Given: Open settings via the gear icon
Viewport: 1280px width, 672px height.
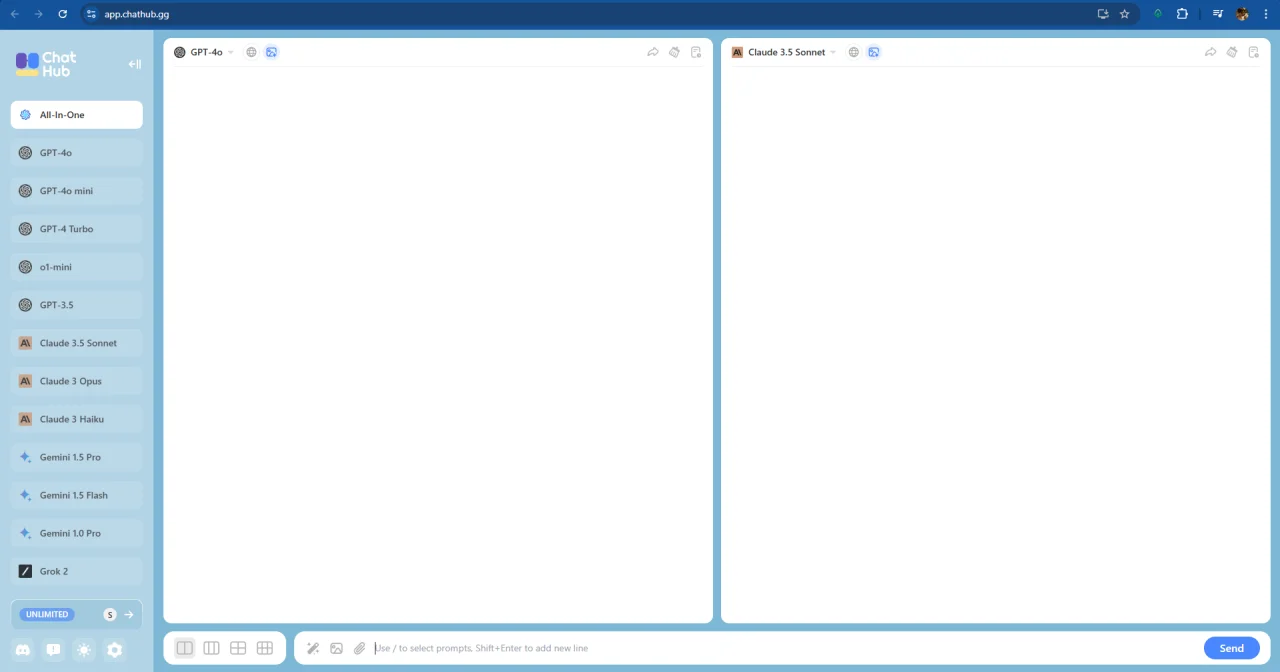Looking at the screenshot, I should click(x=115, y=650).
